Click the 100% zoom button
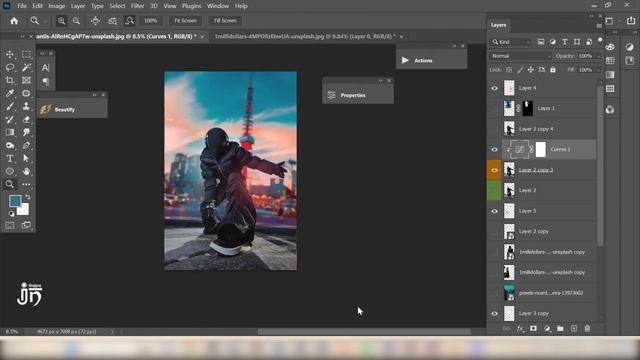 (x=151, y=20)
